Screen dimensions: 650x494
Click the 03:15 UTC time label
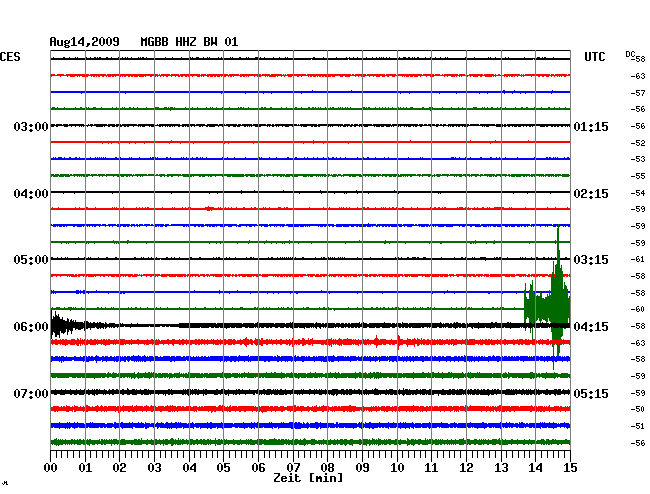click(591, 260)
